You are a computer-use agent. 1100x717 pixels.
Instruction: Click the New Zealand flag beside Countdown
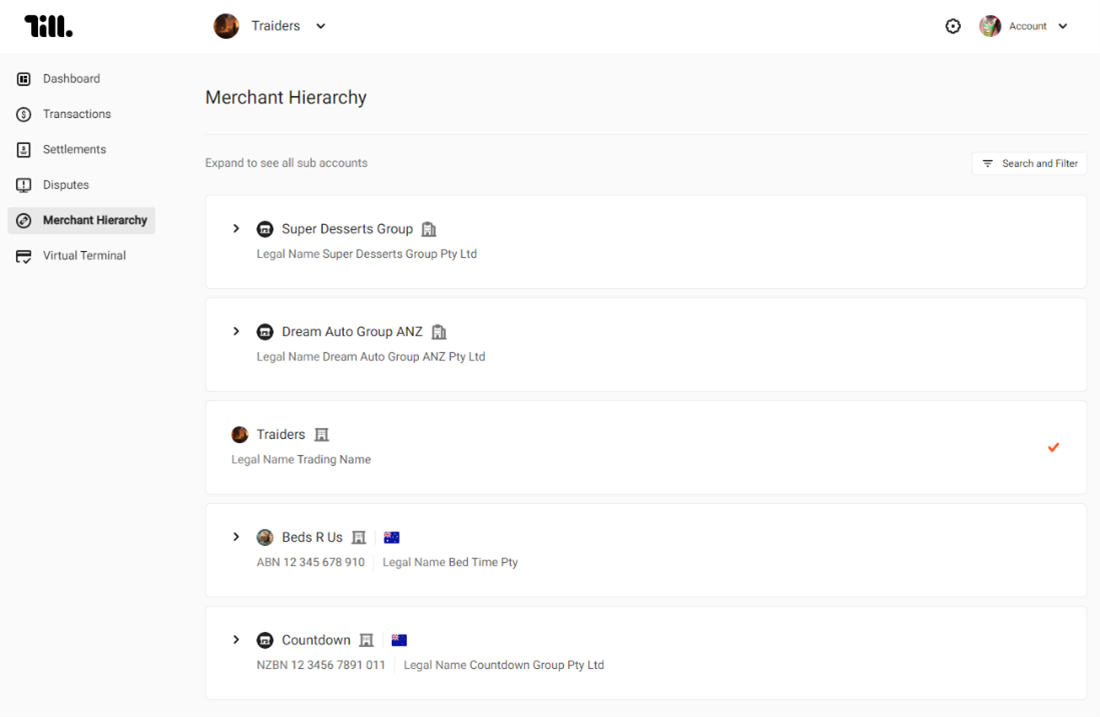coord(399,640)
